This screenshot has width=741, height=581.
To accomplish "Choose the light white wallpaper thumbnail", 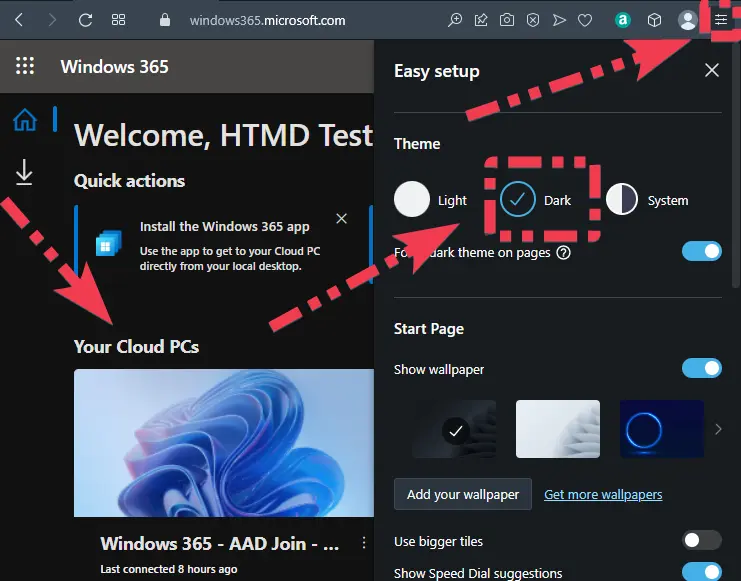I will (x=558, y=429).
